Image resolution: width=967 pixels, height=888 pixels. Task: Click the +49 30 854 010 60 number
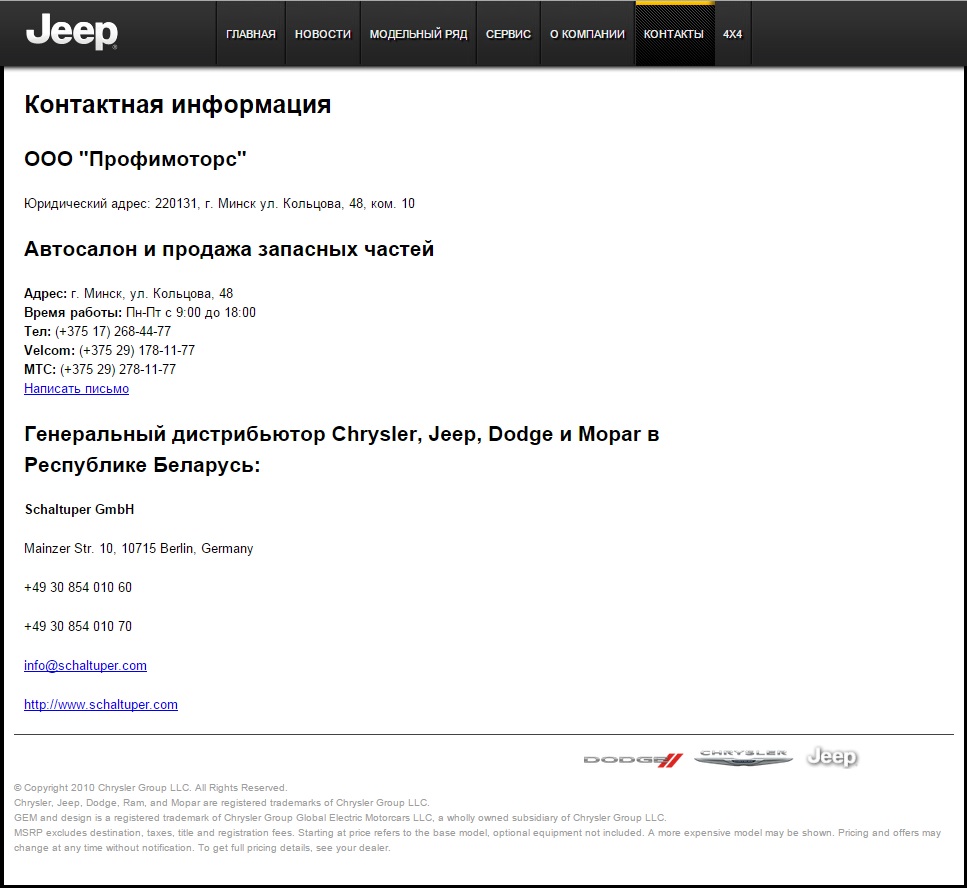tap(78, 587)
